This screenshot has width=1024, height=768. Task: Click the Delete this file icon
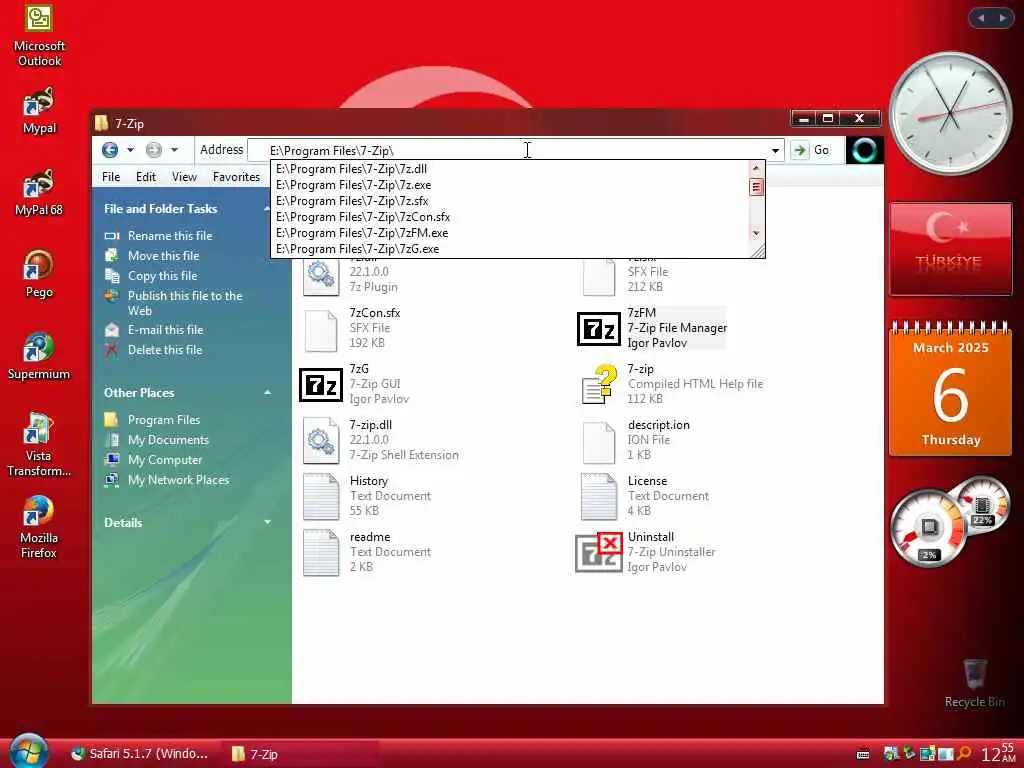click(112, 350)
